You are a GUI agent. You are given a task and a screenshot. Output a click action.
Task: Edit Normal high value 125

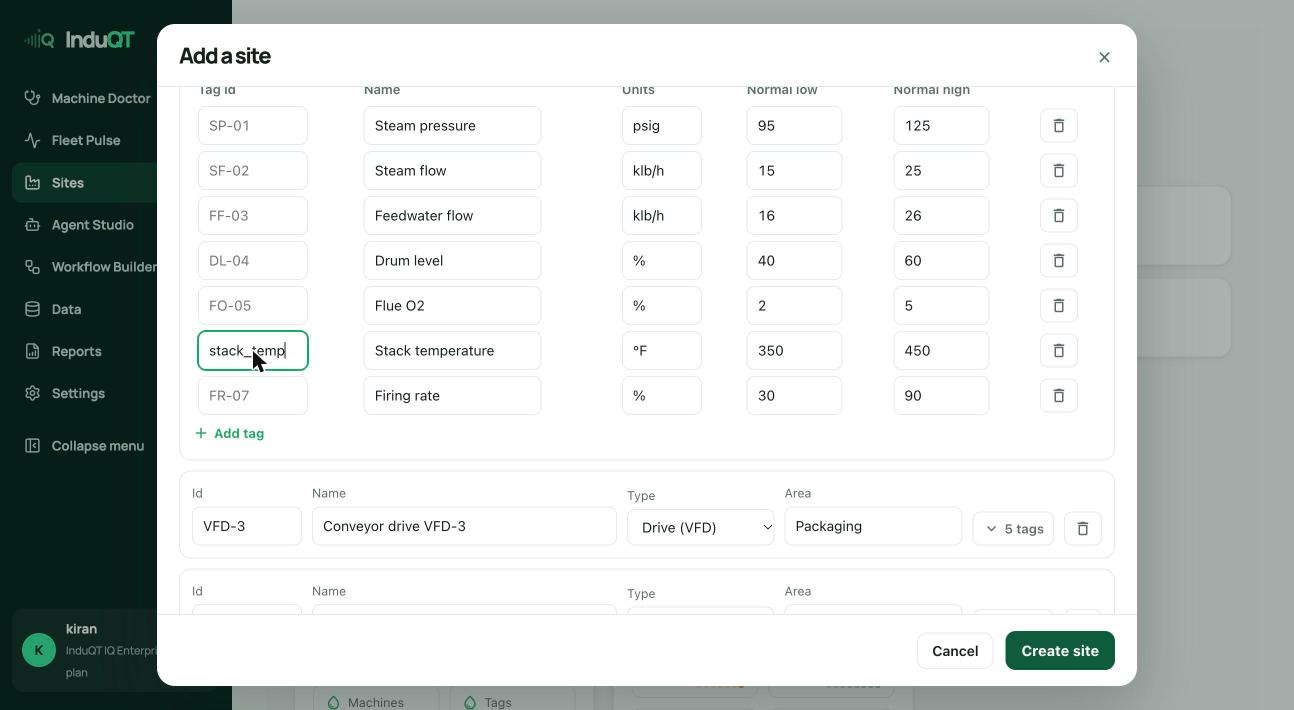click(941, 126)
